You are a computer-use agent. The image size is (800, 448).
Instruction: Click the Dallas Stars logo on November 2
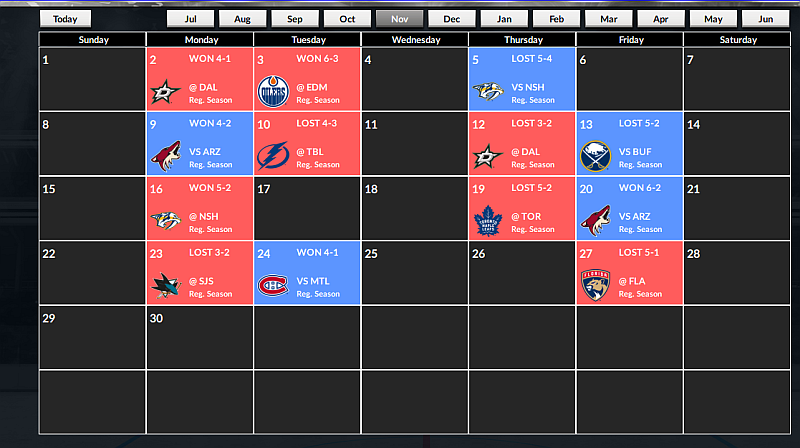[164, 93]
